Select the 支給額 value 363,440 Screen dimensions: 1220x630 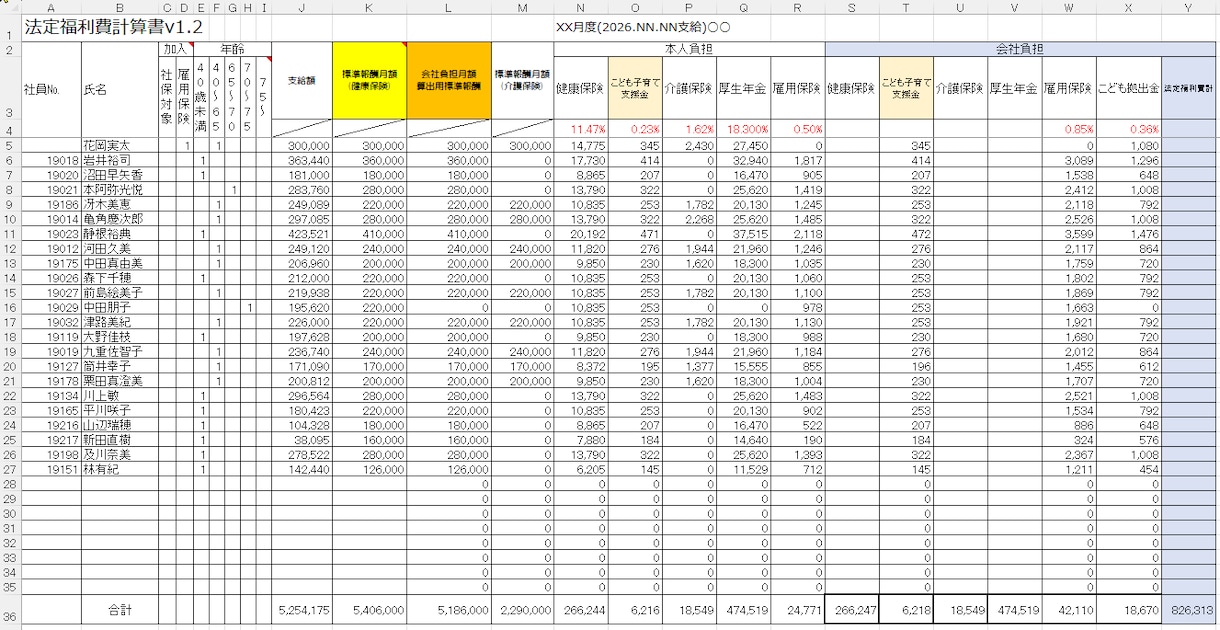click(x=301, y=160)
